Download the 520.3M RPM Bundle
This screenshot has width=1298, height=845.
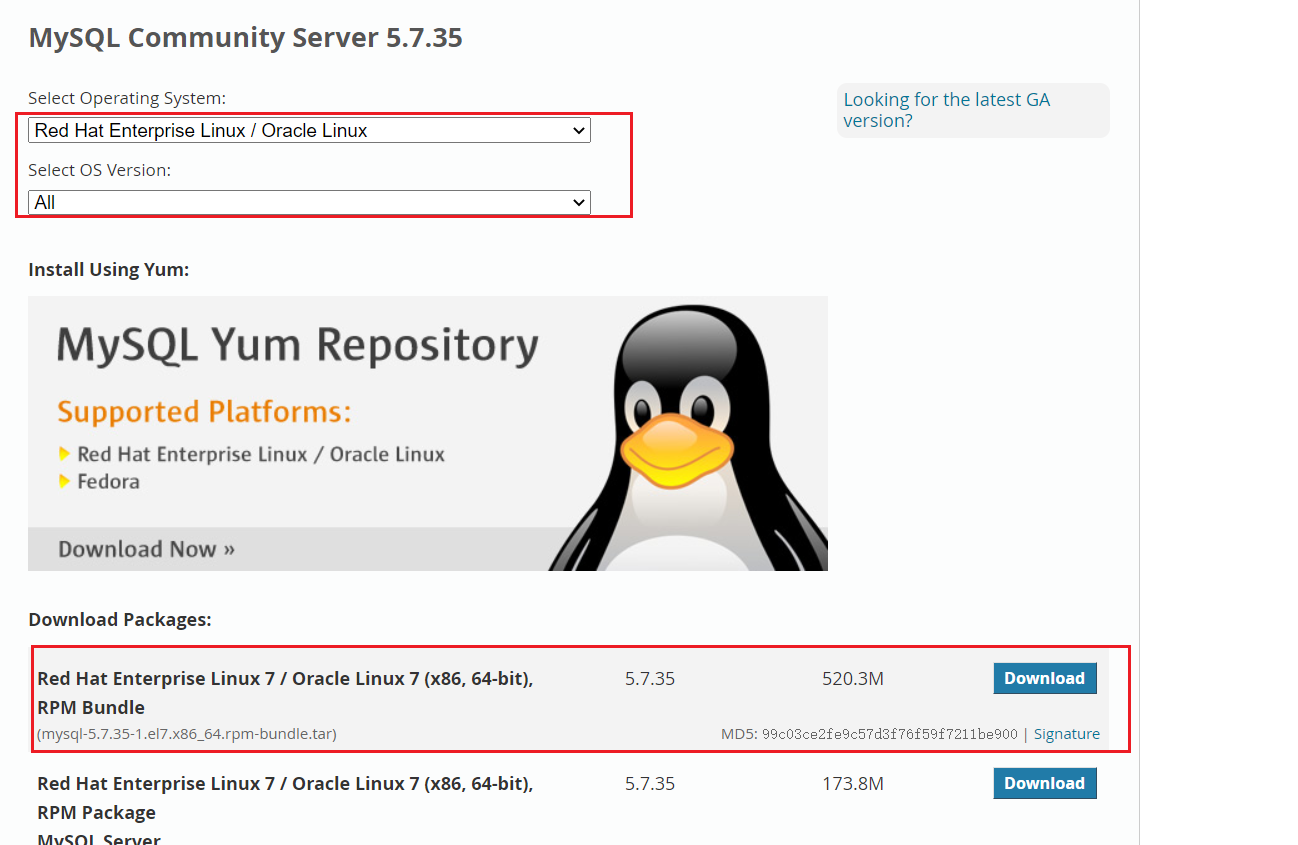(1045, 678)
